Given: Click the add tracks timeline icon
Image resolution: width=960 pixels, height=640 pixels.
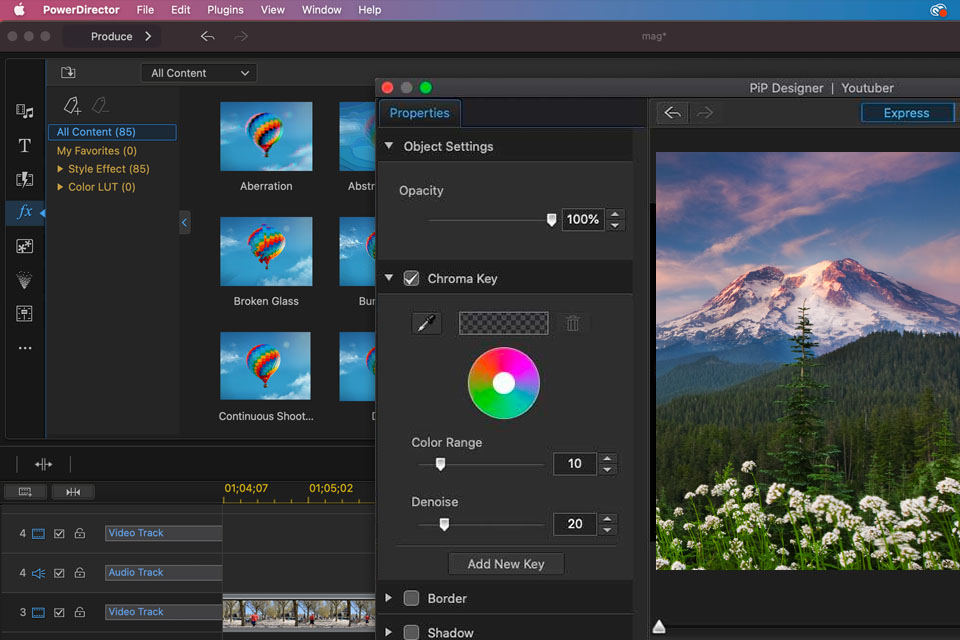Looking at the screenshot, I should pos(25,492).
